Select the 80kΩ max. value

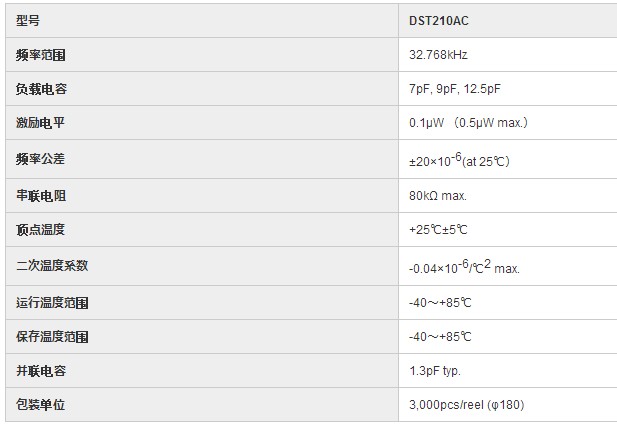coord(438,196)
